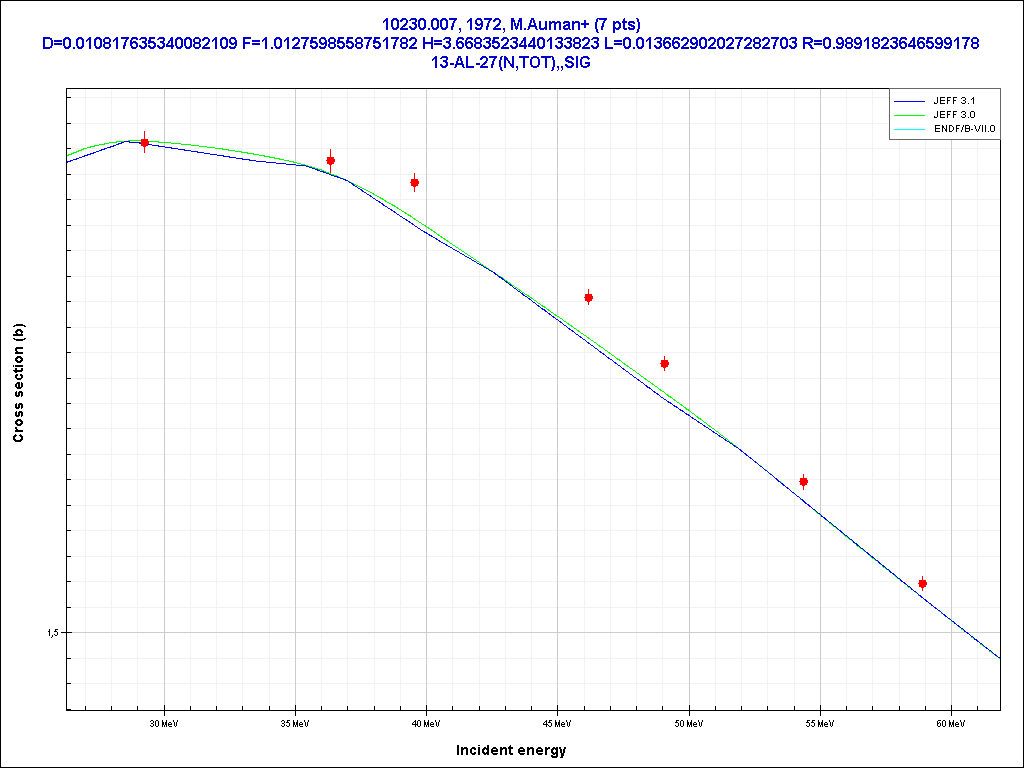Viewport: 1024px width, 768px height.
Task: Click the 45 MeV x-axis tick label
Action: 557,722
